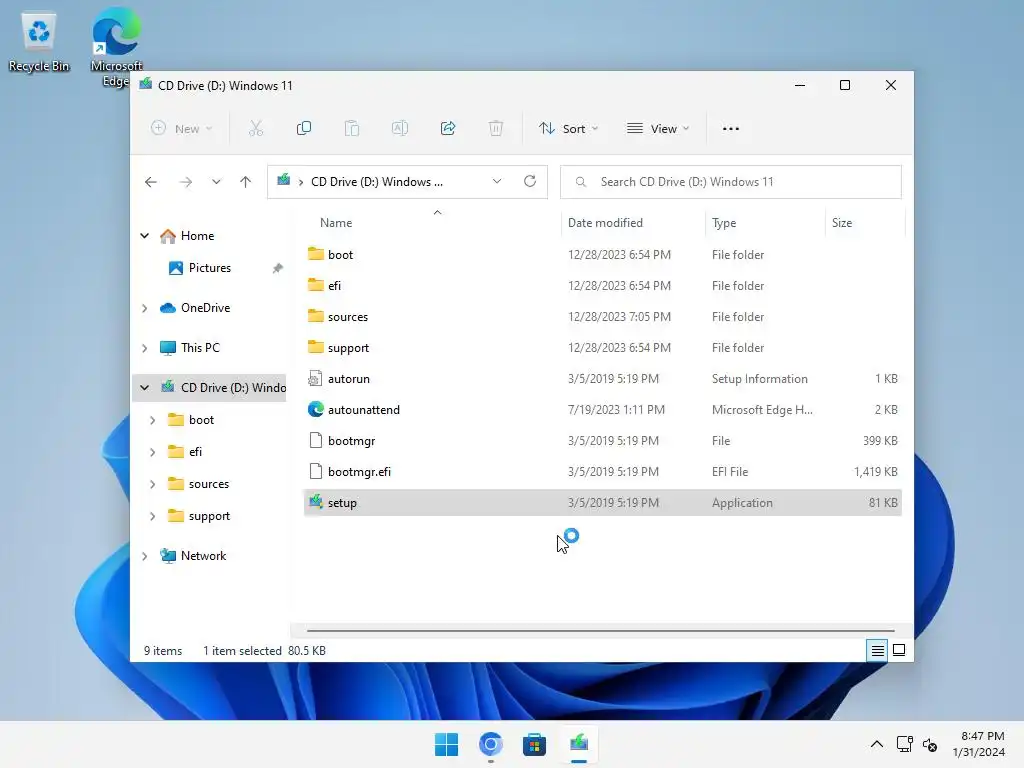Sort by the Type column header

[x=765, y=223]
